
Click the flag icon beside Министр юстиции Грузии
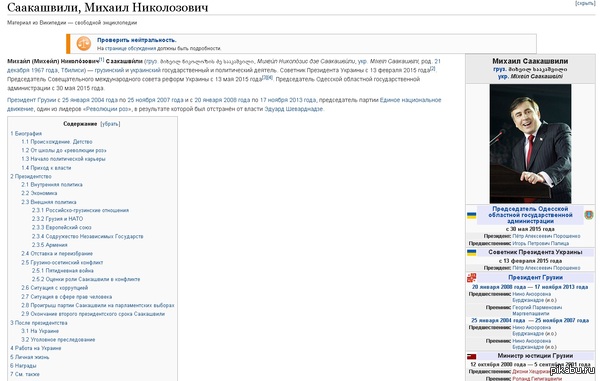click(471, 357)
